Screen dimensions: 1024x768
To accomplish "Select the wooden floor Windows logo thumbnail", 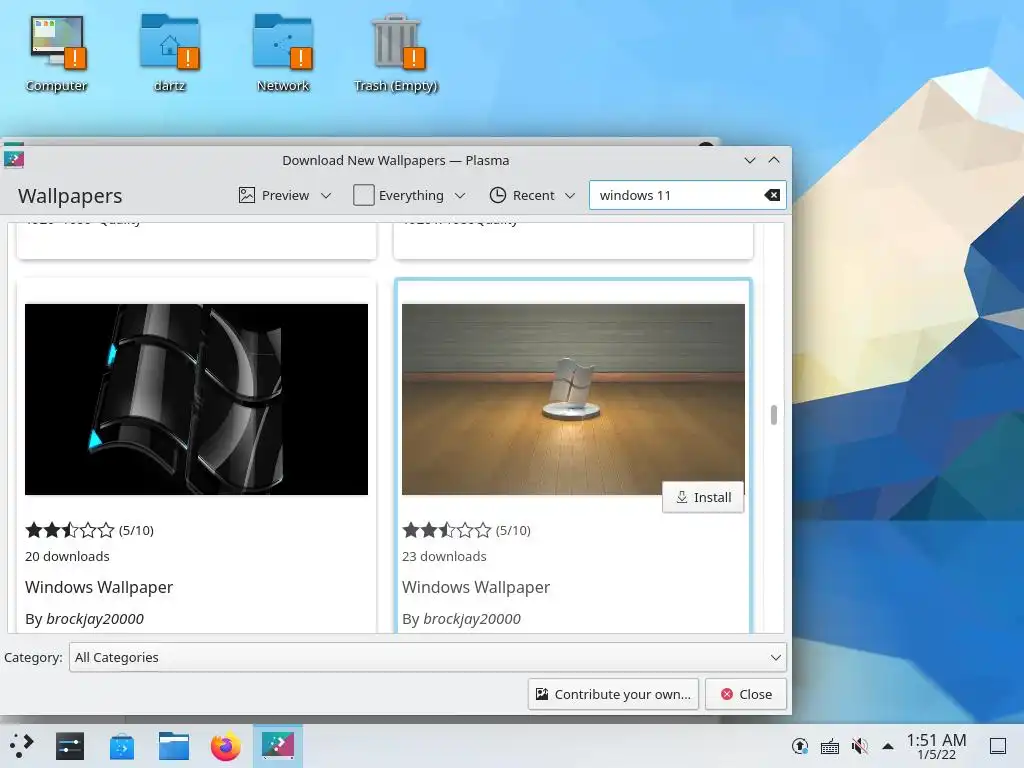I will tap(573, 399).
